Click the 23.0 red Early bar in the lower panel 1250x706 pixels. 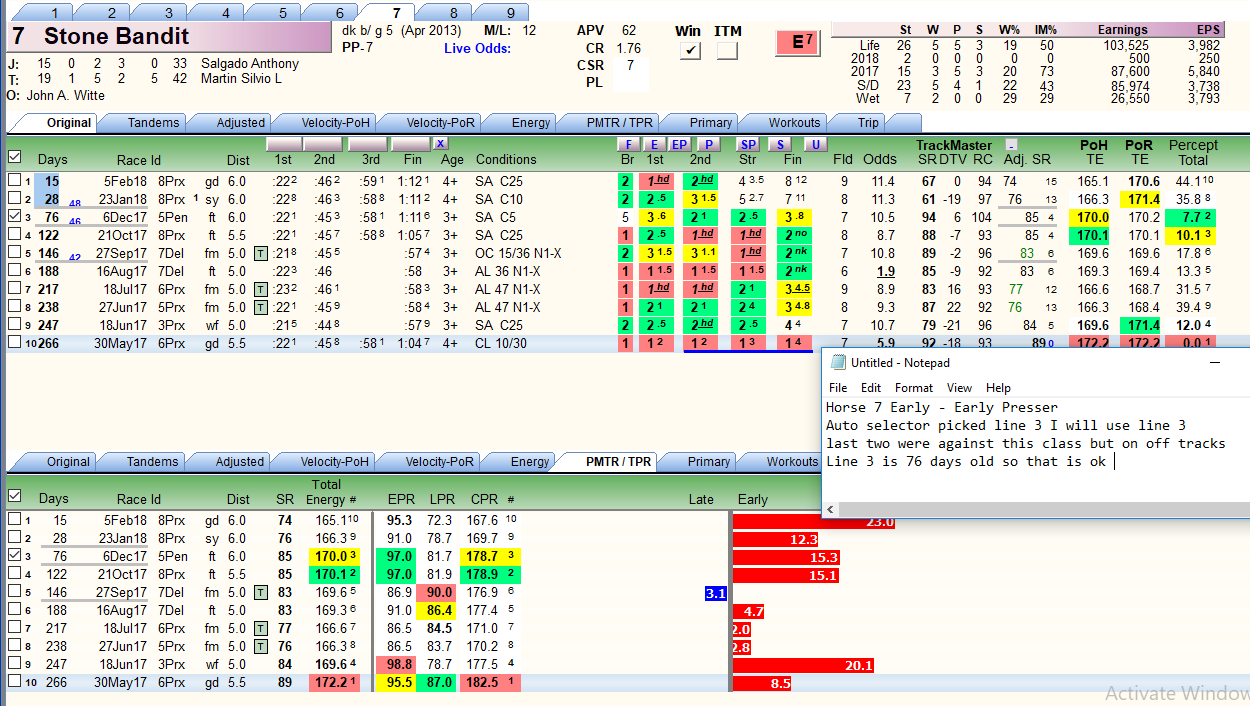pos(813,521)
